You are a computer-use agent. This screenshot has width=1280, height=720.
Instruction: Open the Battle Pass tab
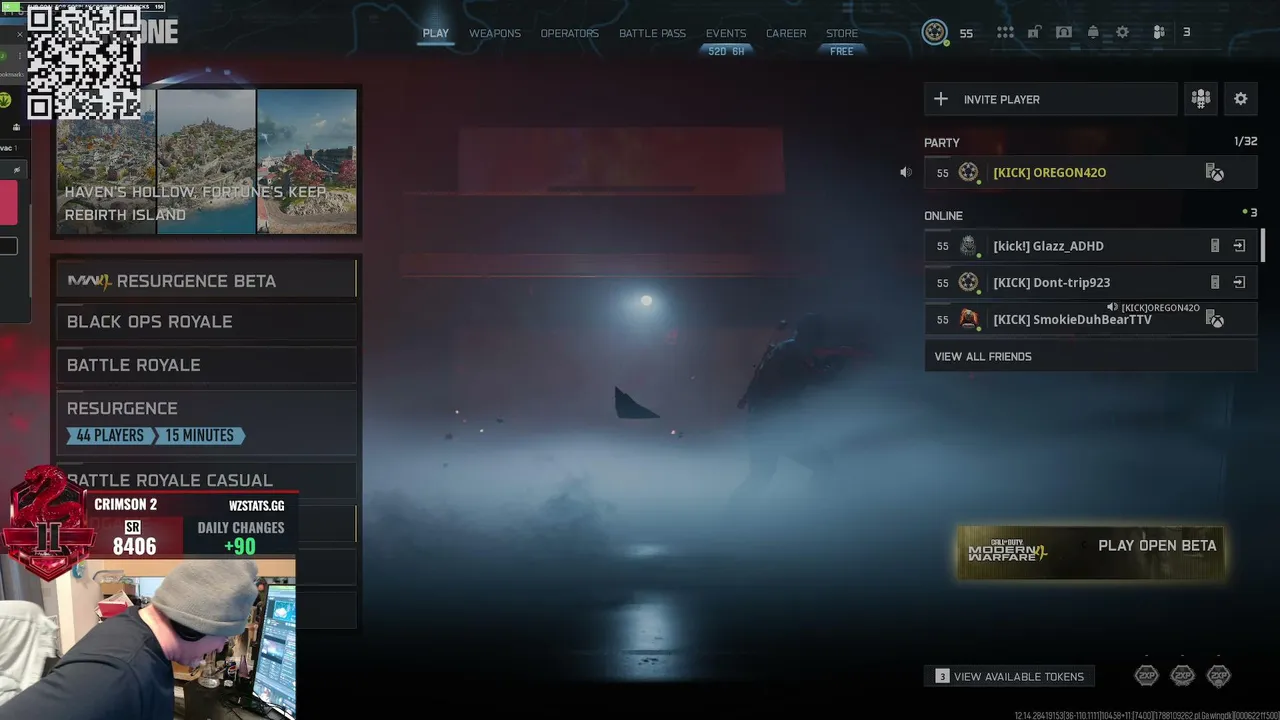(652, 33)
